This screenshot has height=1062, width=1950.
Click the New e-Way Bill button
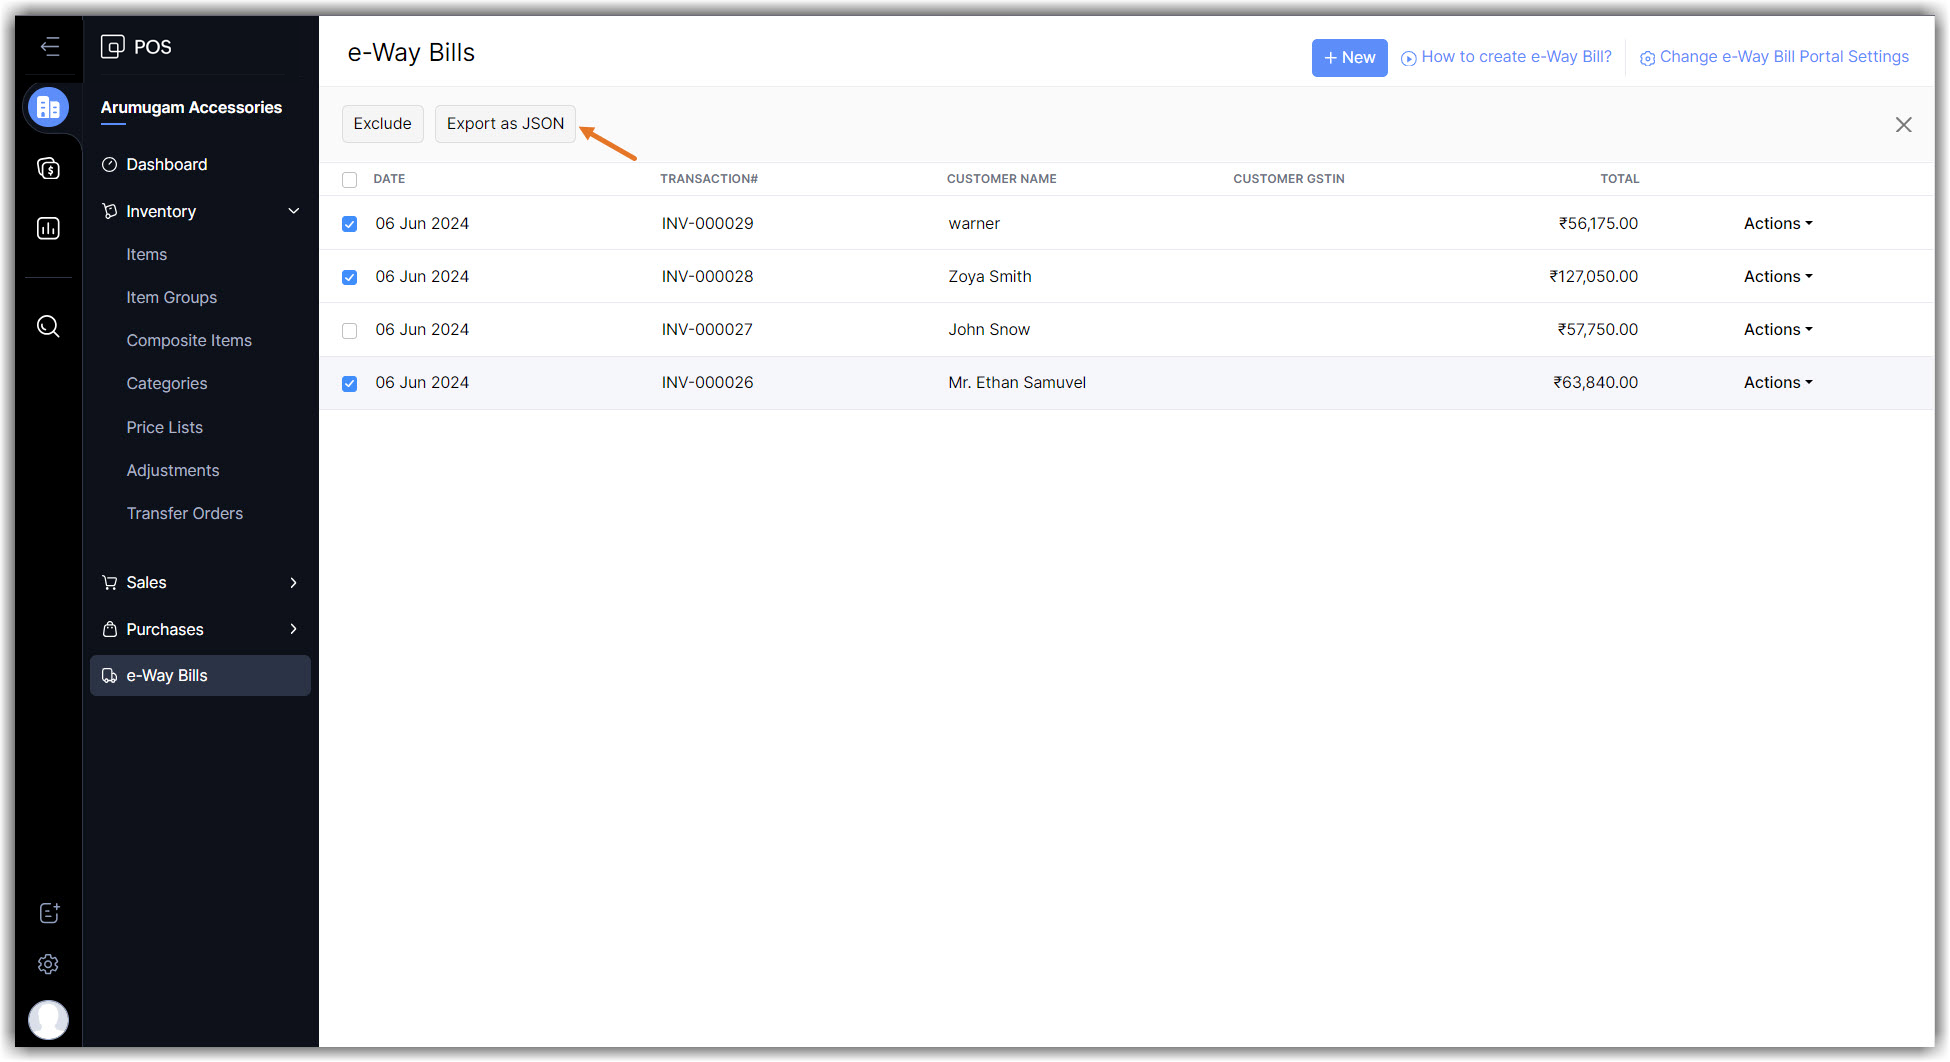click(x=1349, y=58)
